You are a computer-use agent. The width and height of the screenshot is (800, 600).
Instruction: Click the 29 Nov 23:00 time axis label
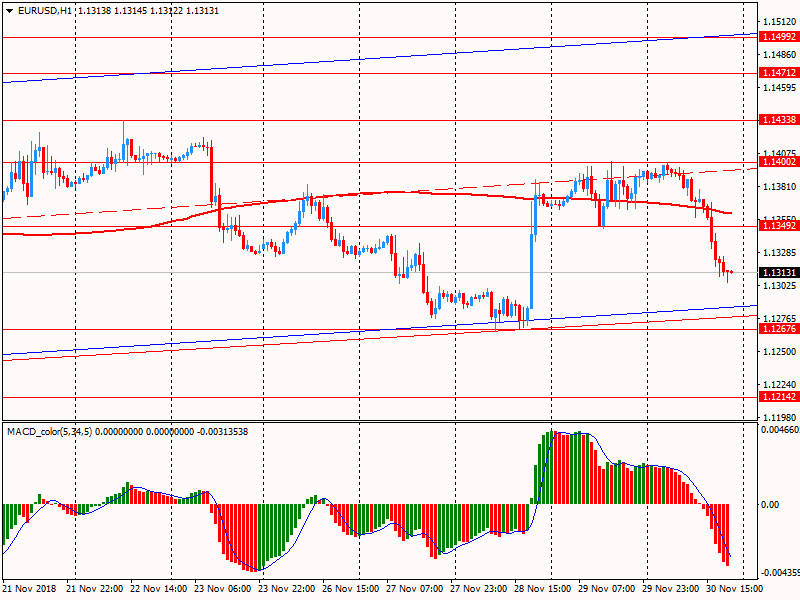click(x=670, y=588)
